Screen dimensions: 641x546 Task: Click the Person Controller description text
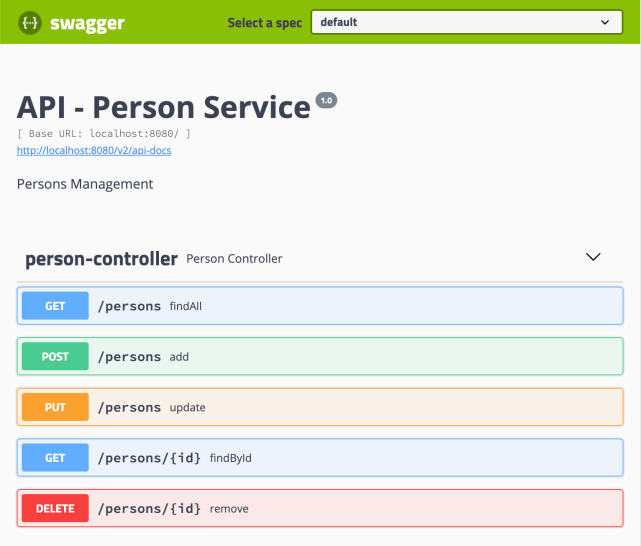(234, 259)
